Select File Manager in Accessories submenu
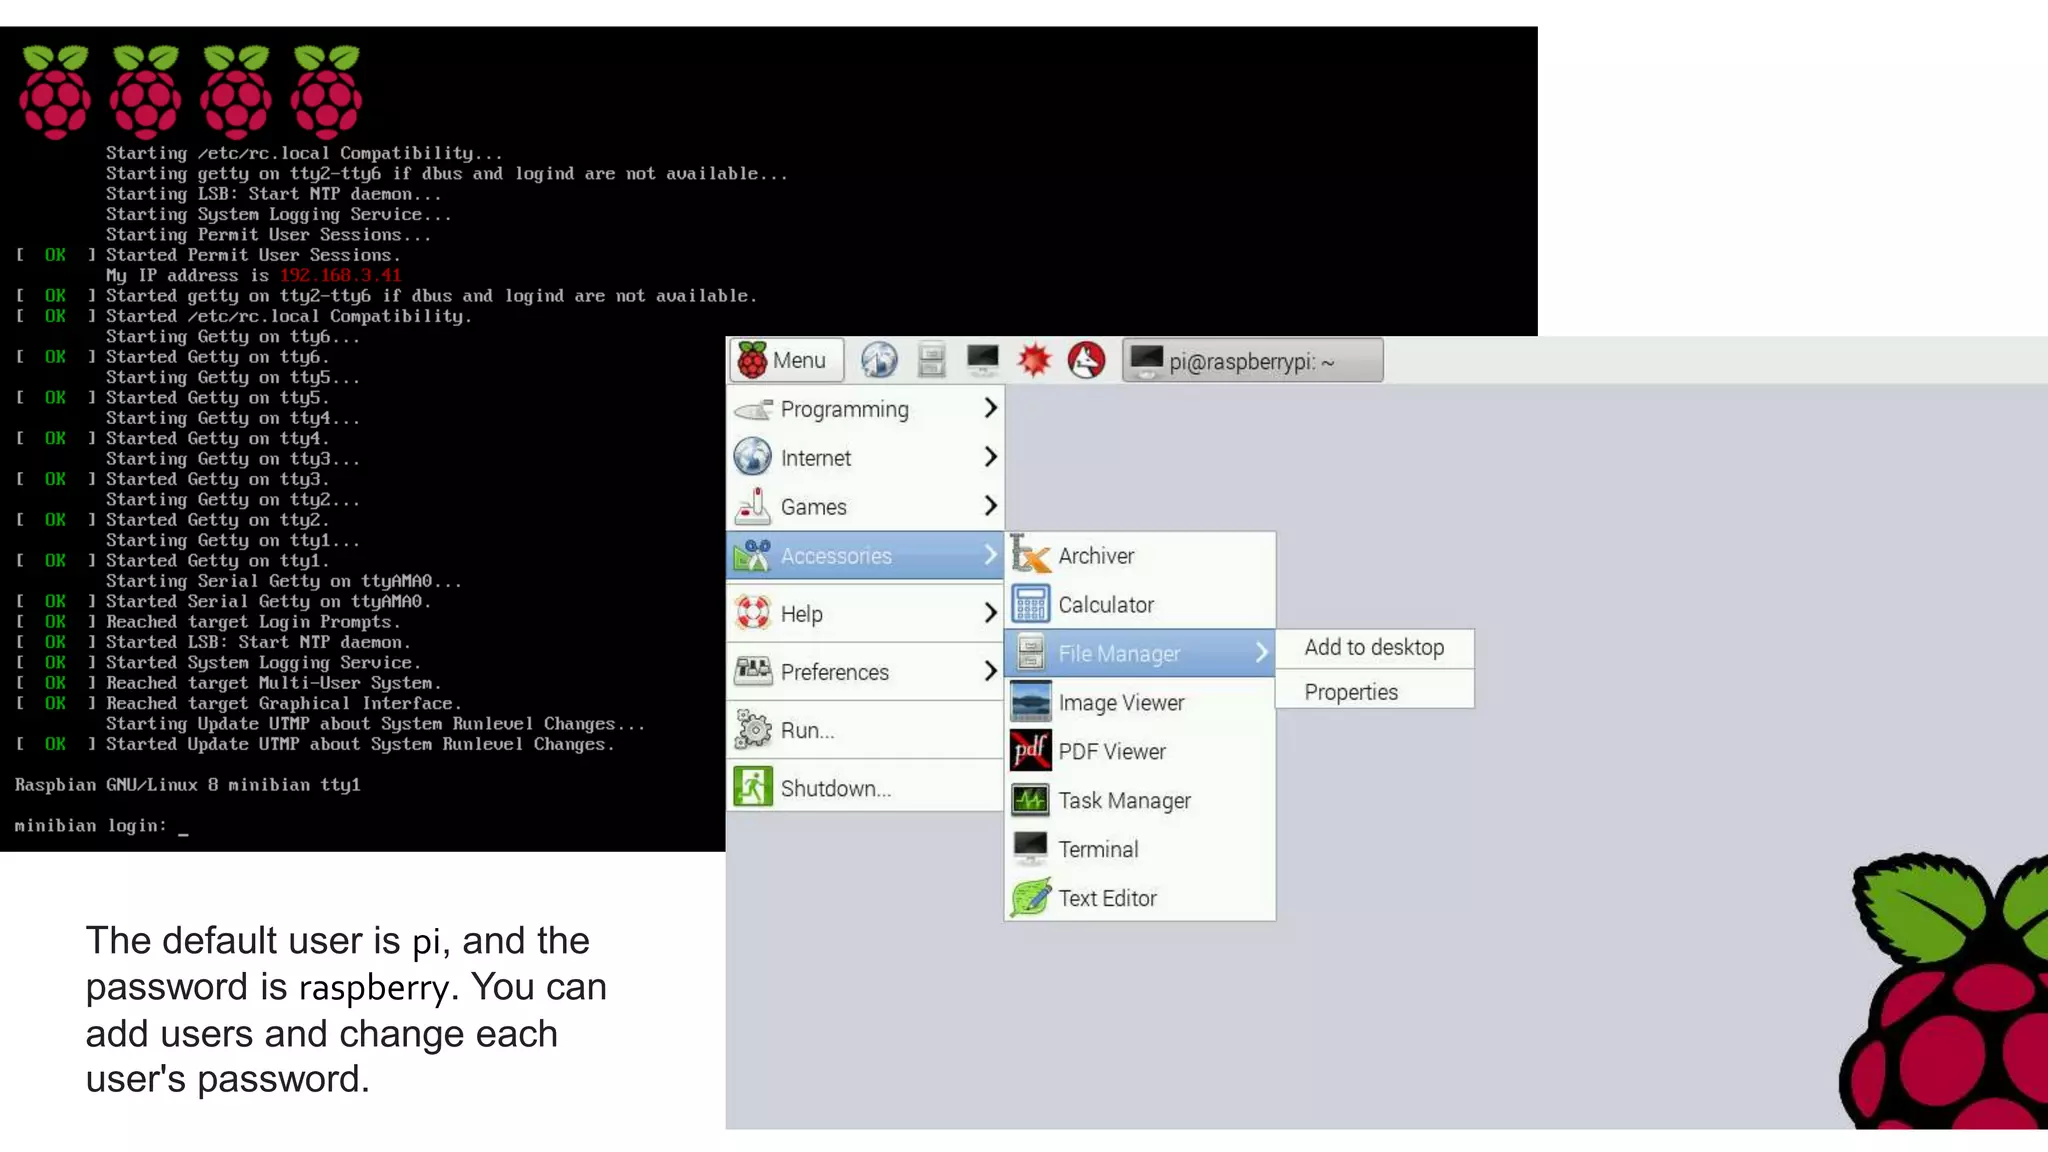 1140,653
